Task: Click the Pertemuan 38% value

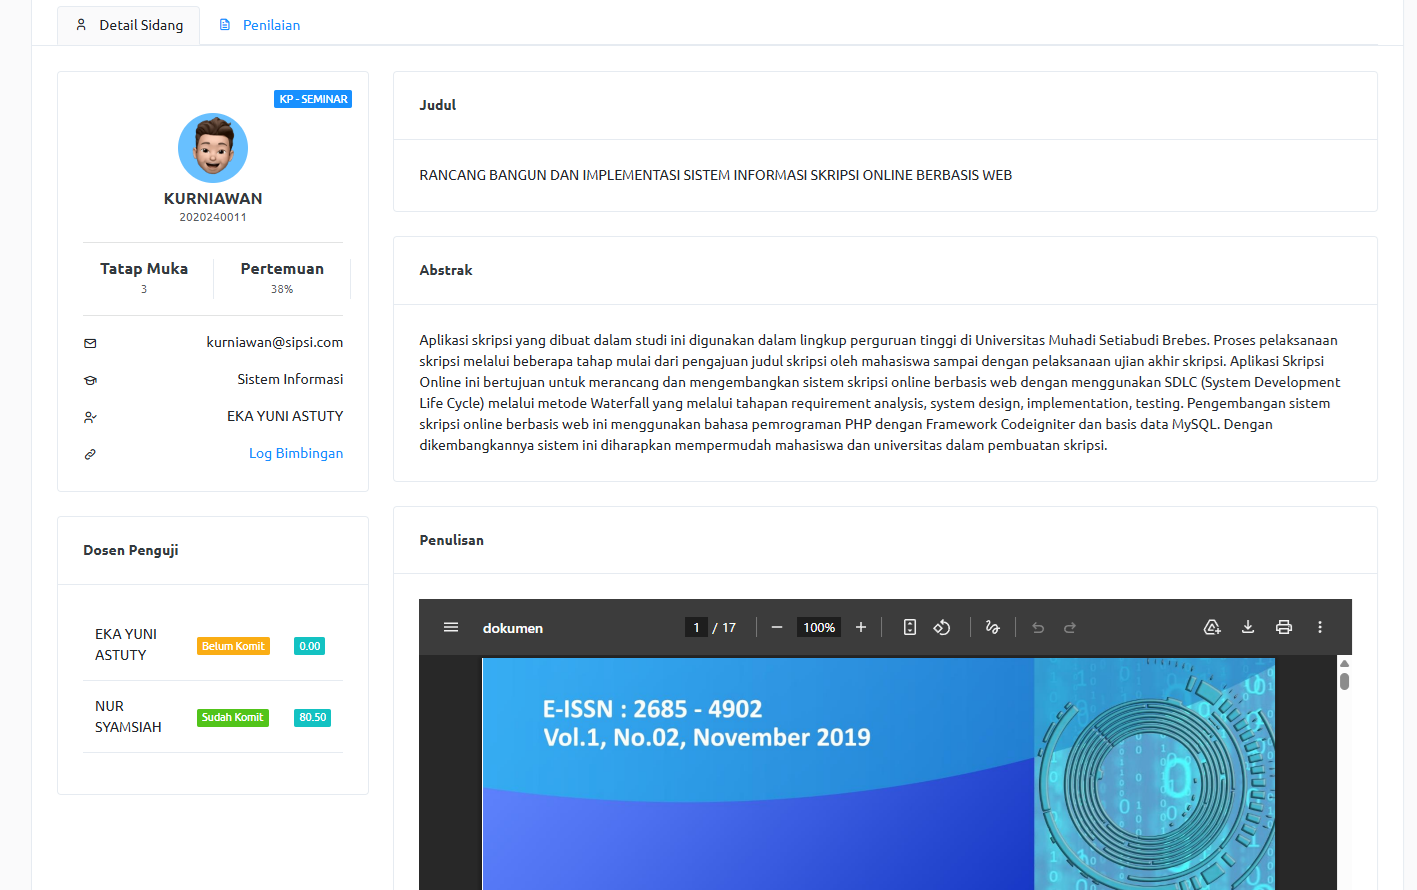Action: click(x=282, y=289)
